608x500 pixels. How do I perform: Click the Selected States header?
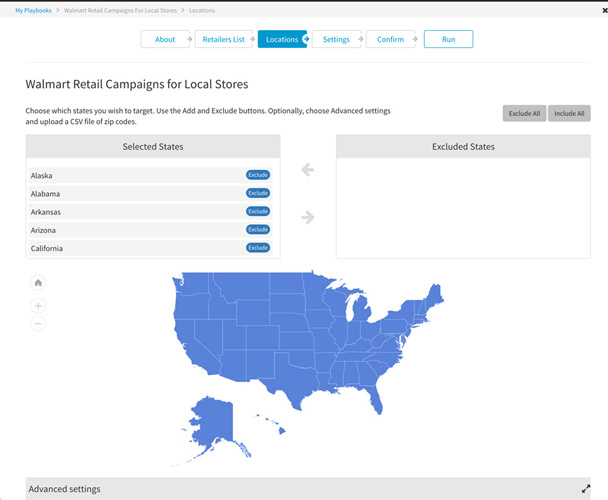click(x=153, y=147)
